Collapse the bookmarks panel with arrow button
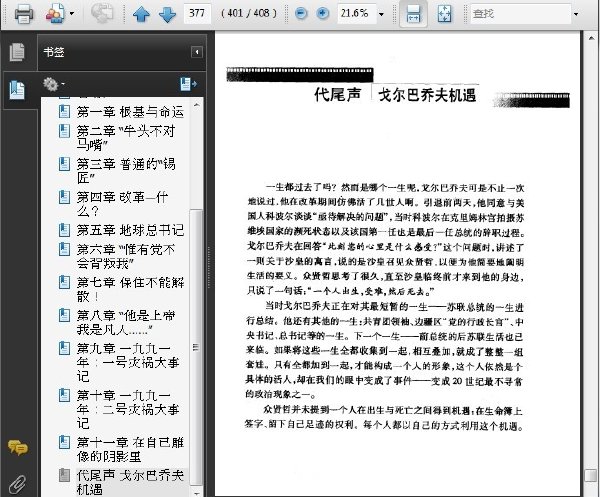The height and width of the screenshot is (497, 600). 197,52
